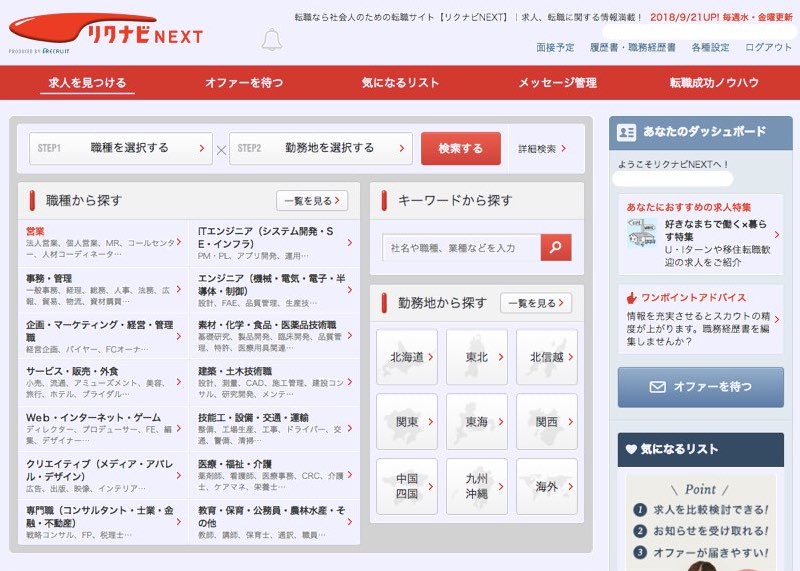Expand STEP2 勤務地を選択する selector
Image resolution: width=800 pixels, height=571 pixels.
(x=321, y=148)
